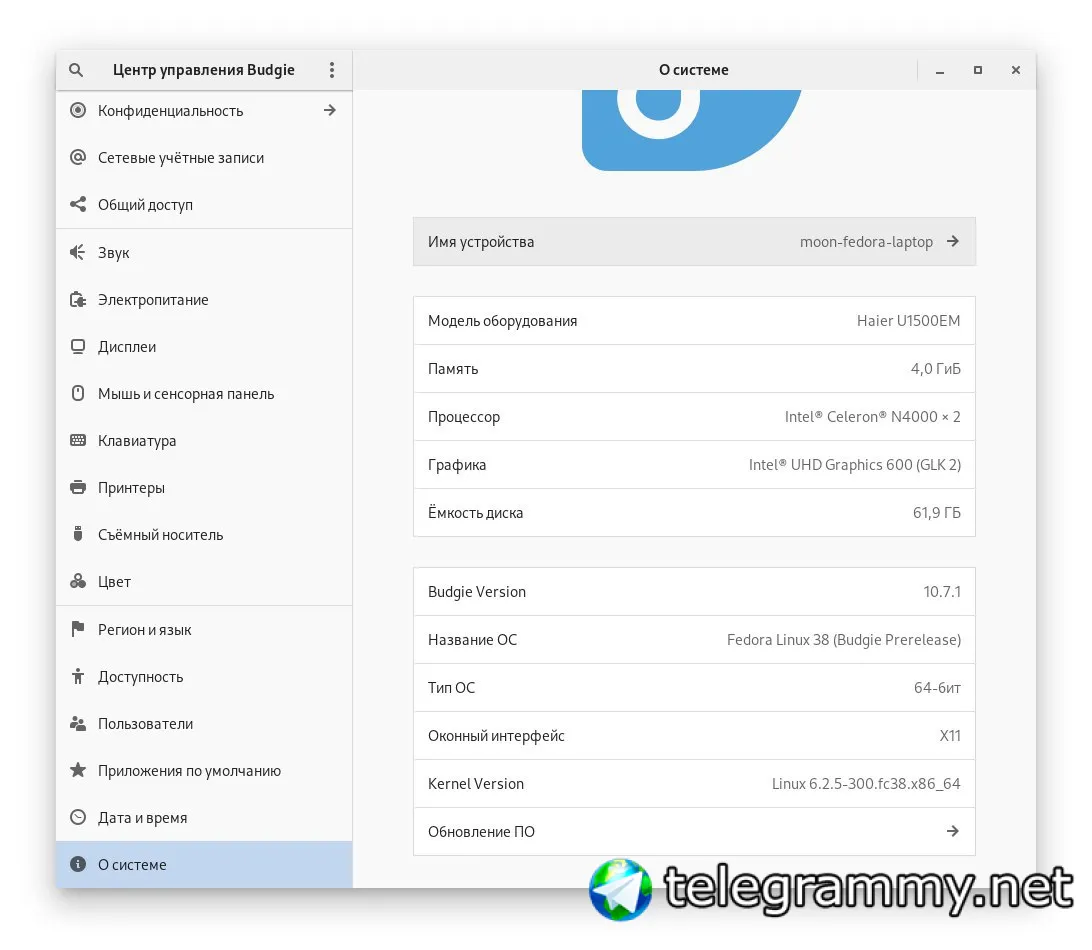Close the О системе window
1092x950 pixels.
pyautogui.click(x=1015, y=70)
